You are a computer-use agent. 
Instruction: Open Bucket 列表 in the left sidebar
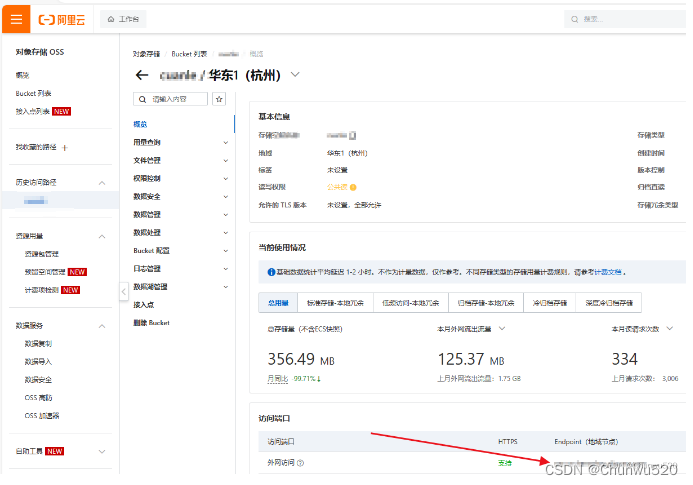[x=33, y=93]
